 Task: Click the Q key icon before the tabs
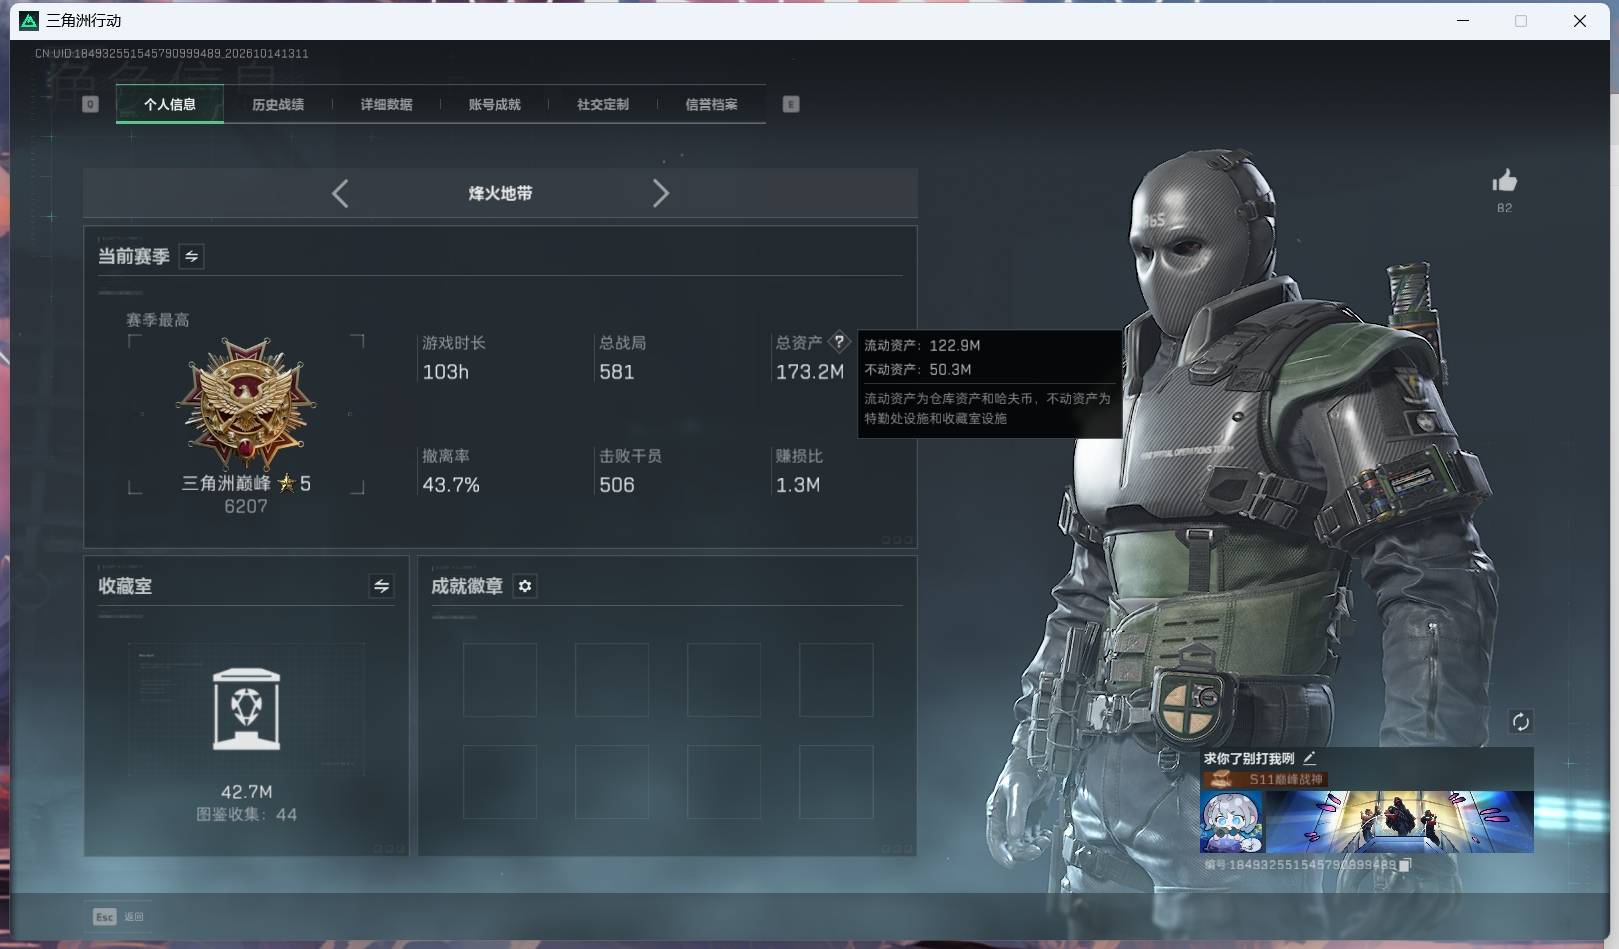90,104
